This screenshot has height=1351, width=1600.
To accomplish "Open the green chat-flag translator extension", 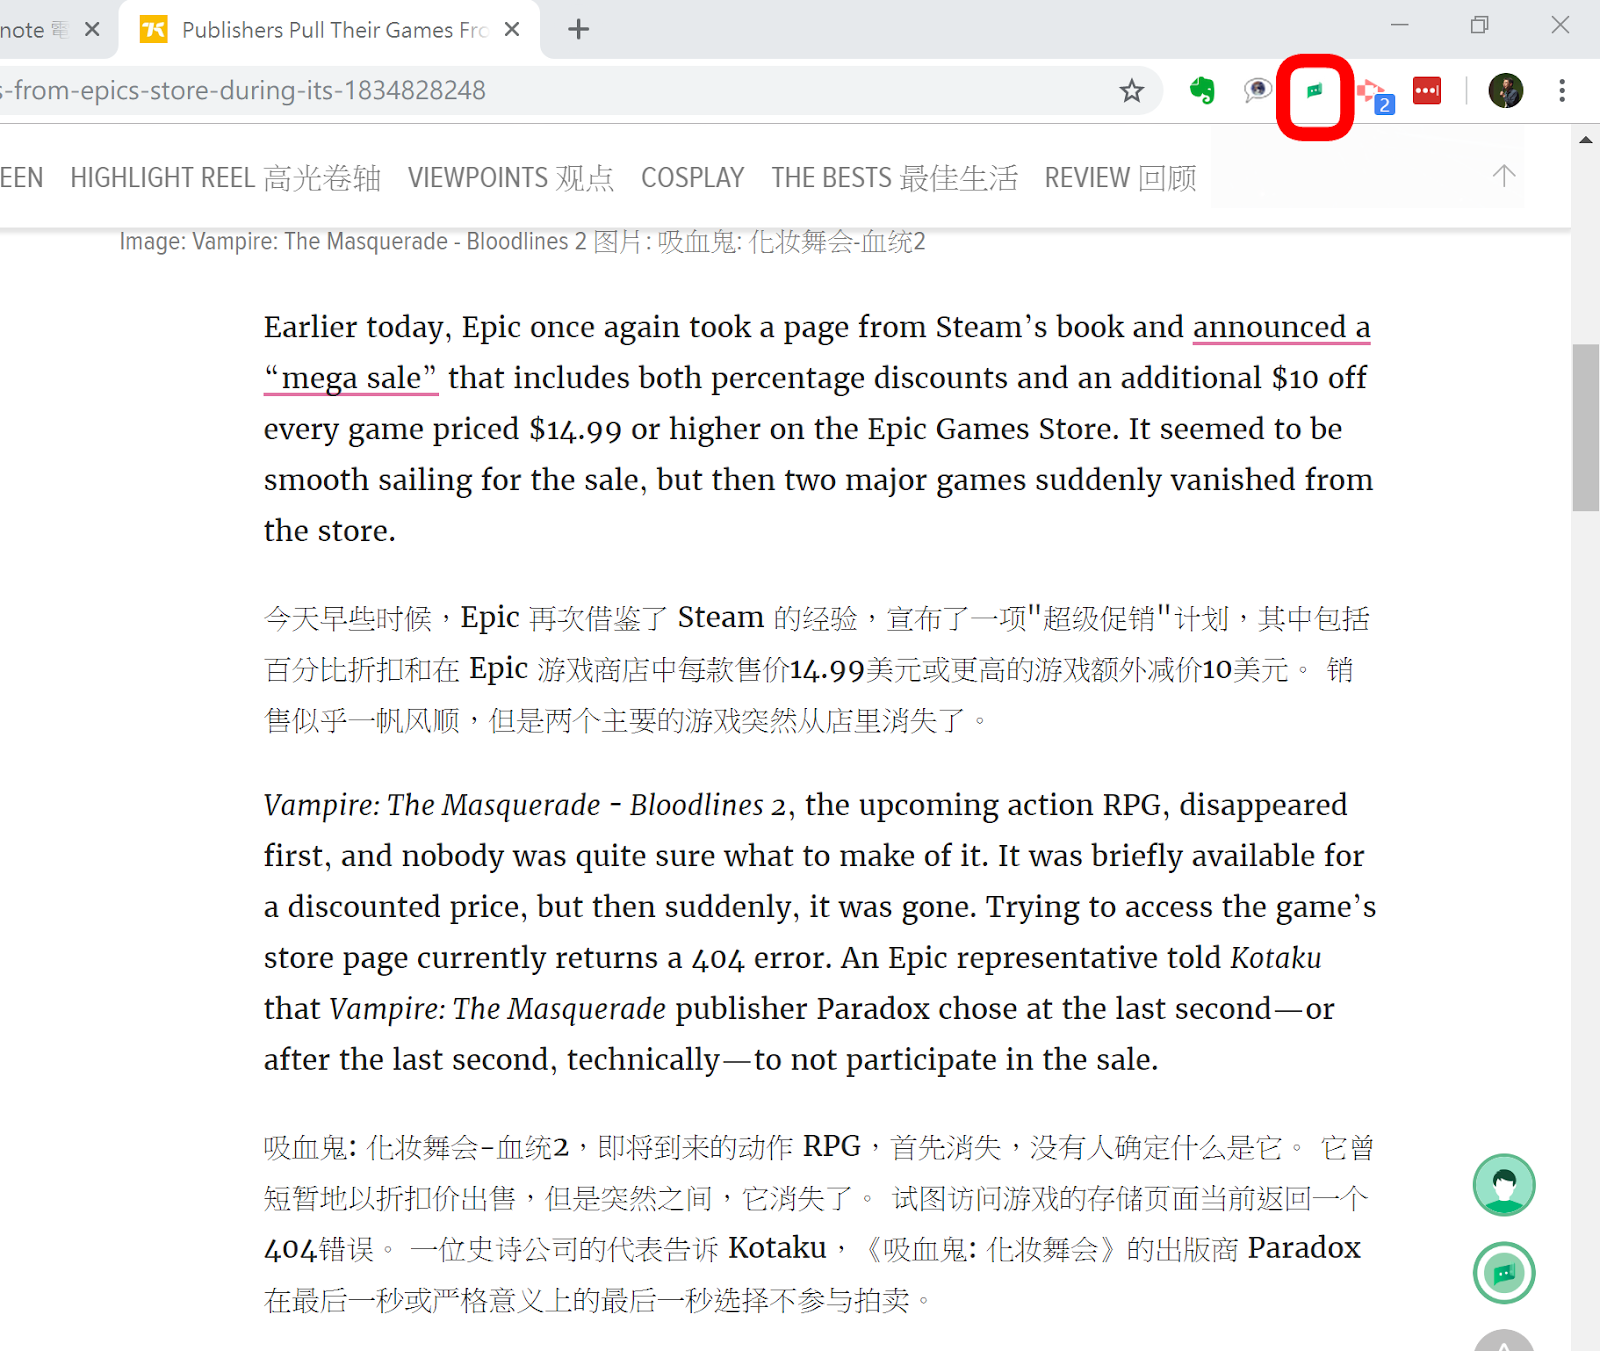I will click(1315, 91).
